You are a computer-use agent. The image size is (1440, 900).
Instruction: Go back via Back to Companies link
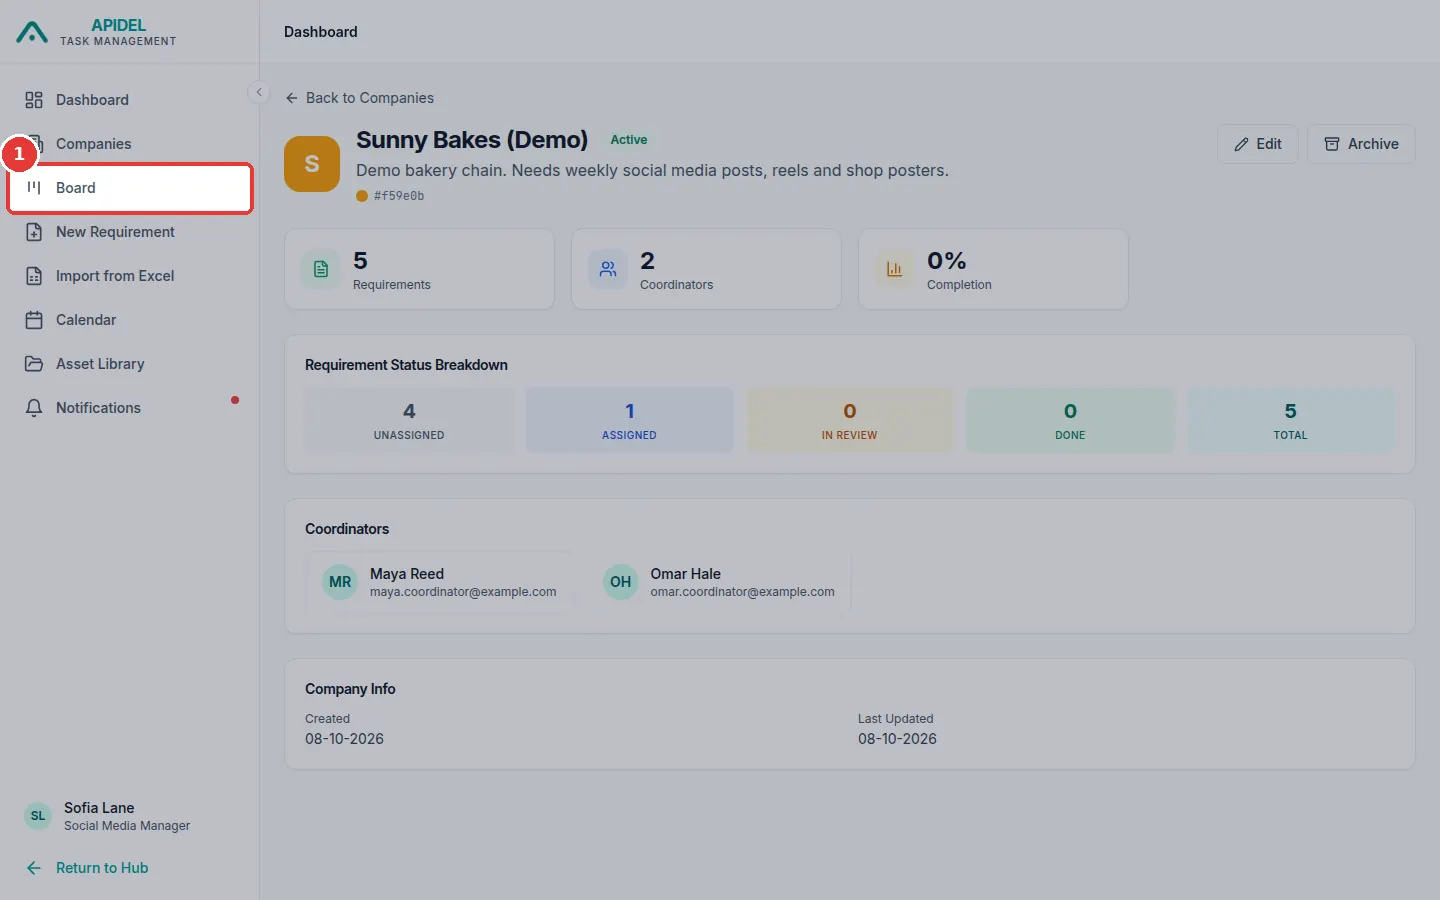[359, 98]
